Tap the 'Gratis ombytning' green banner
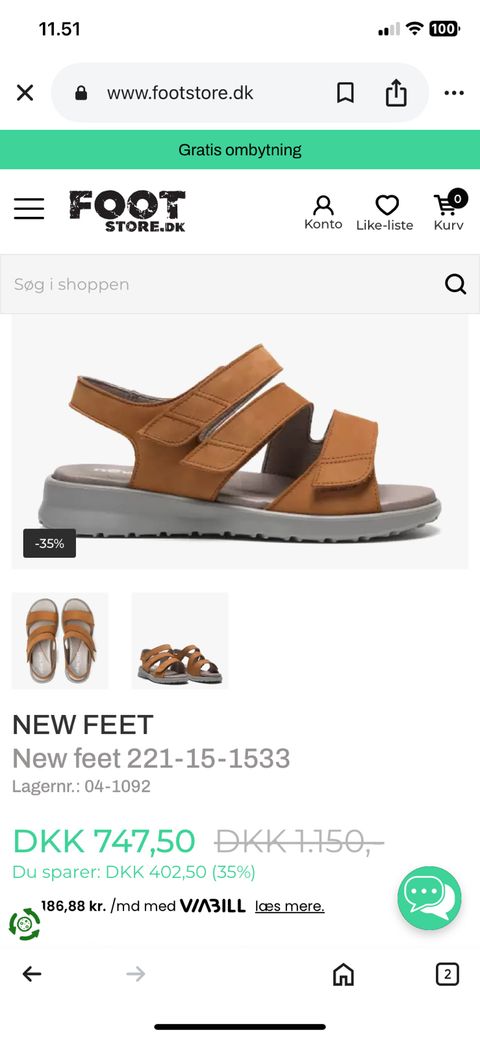The width and height of the screenshot is (480, 1039). click(x=240, y=150)
